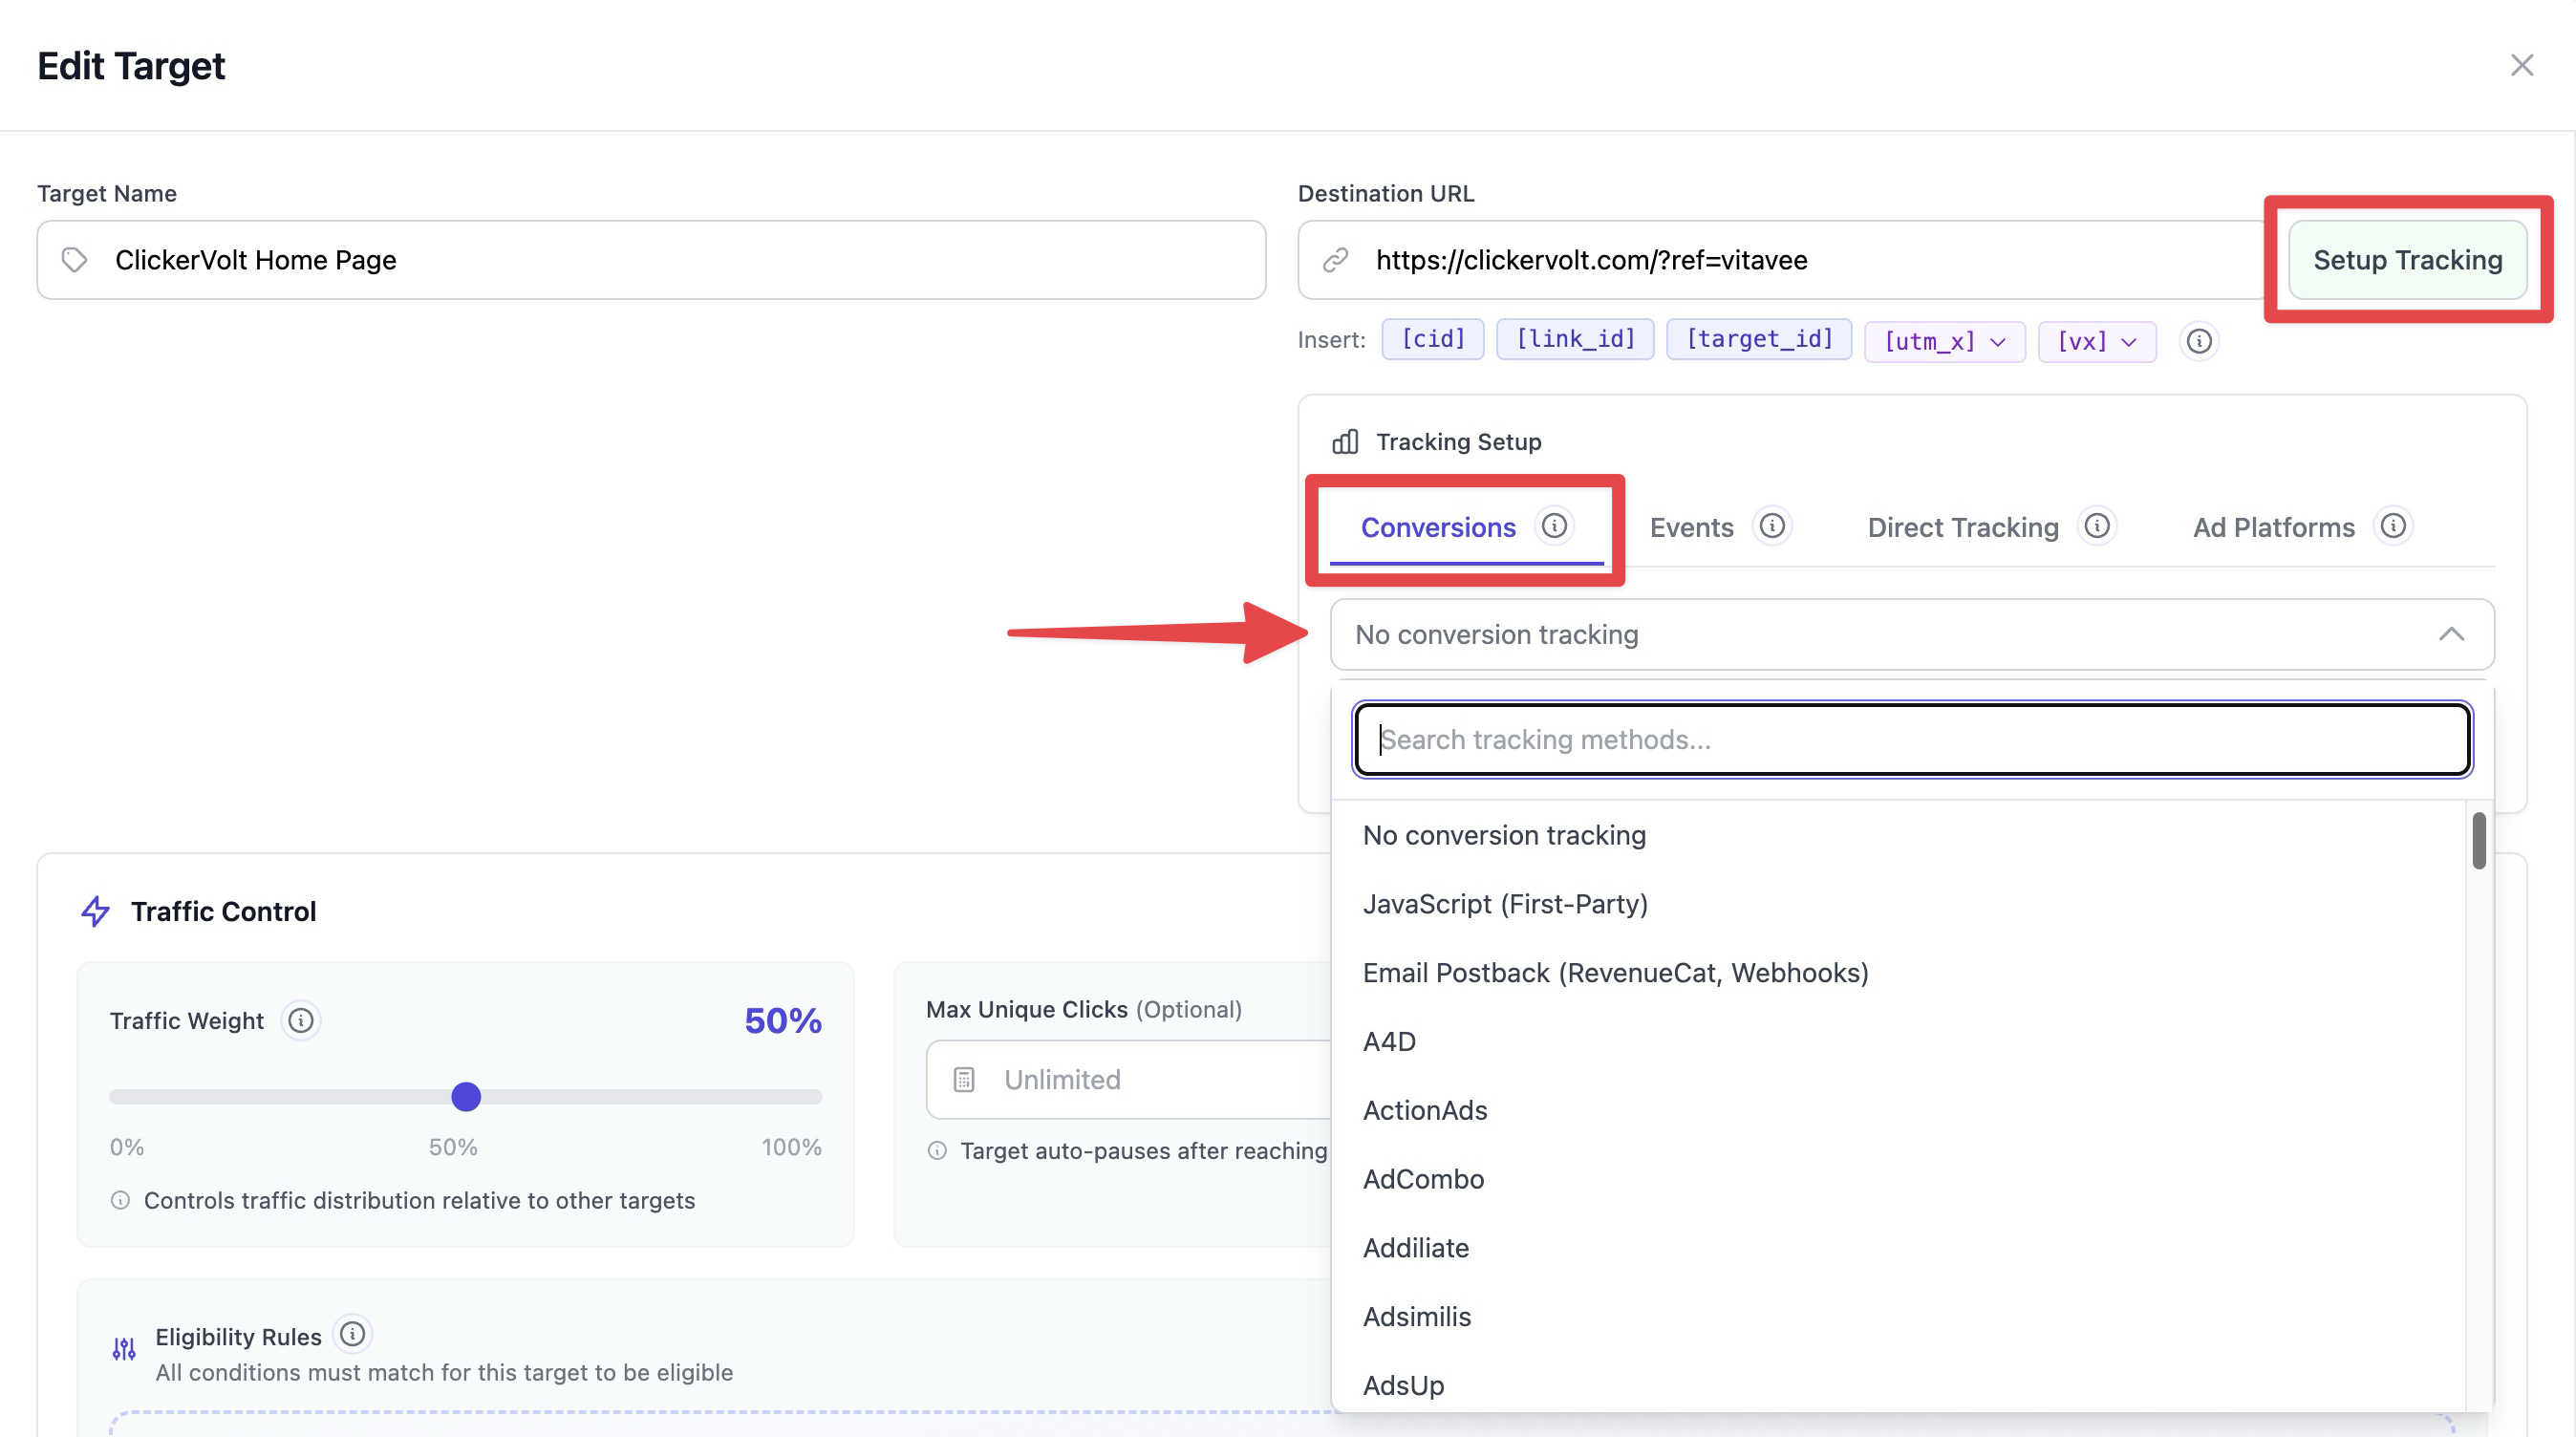Open Eligibility Rules info icon
Screen dimensions: 2576x1437
click(x=352, y=1334)
